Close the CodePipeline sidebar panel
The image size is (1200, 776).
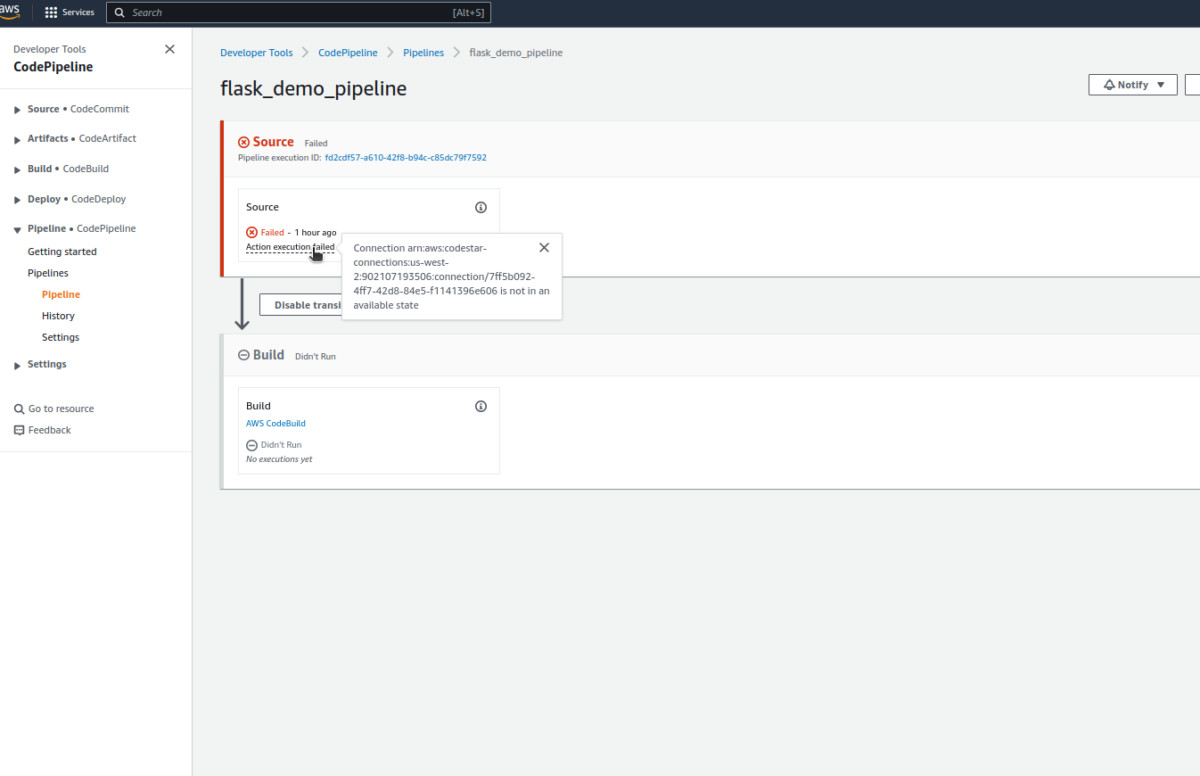pyautogui.click(x=169, y=48)
